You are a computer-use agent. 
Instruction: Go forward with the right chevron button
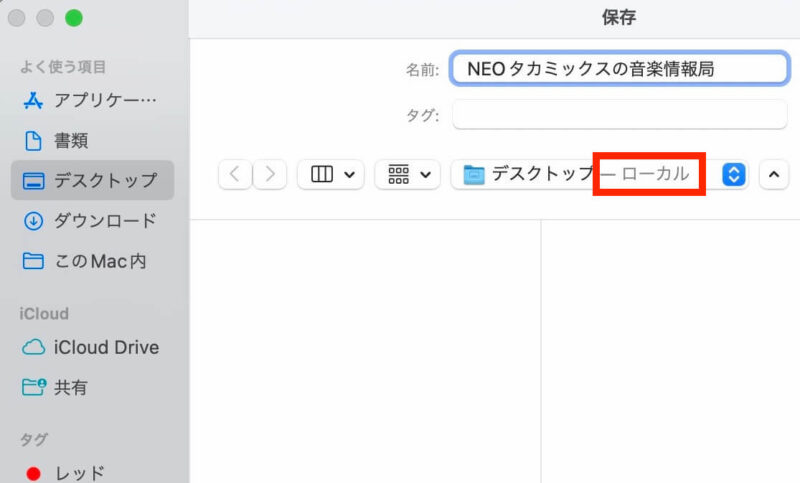point(269,174)
